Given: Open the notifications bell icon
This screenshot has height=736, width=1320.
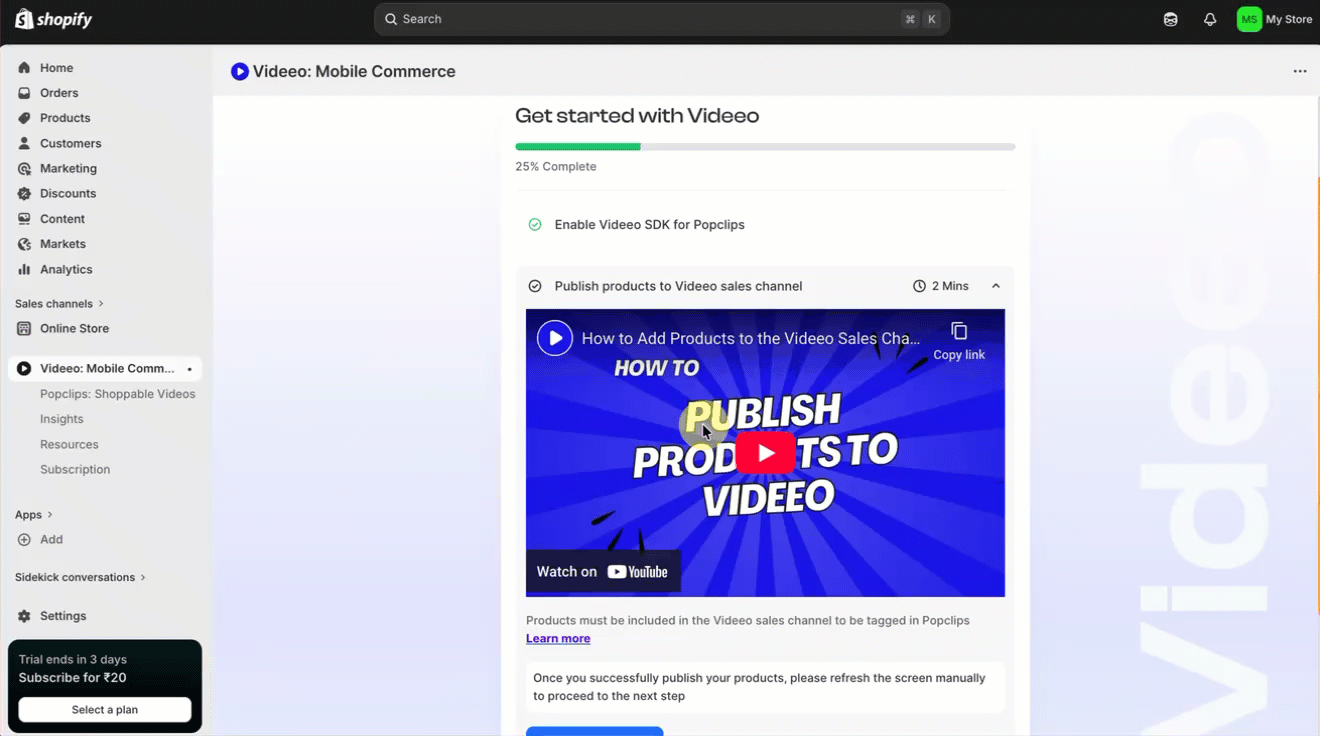Looking at the screenshot, I should (x=1210, y=19).
